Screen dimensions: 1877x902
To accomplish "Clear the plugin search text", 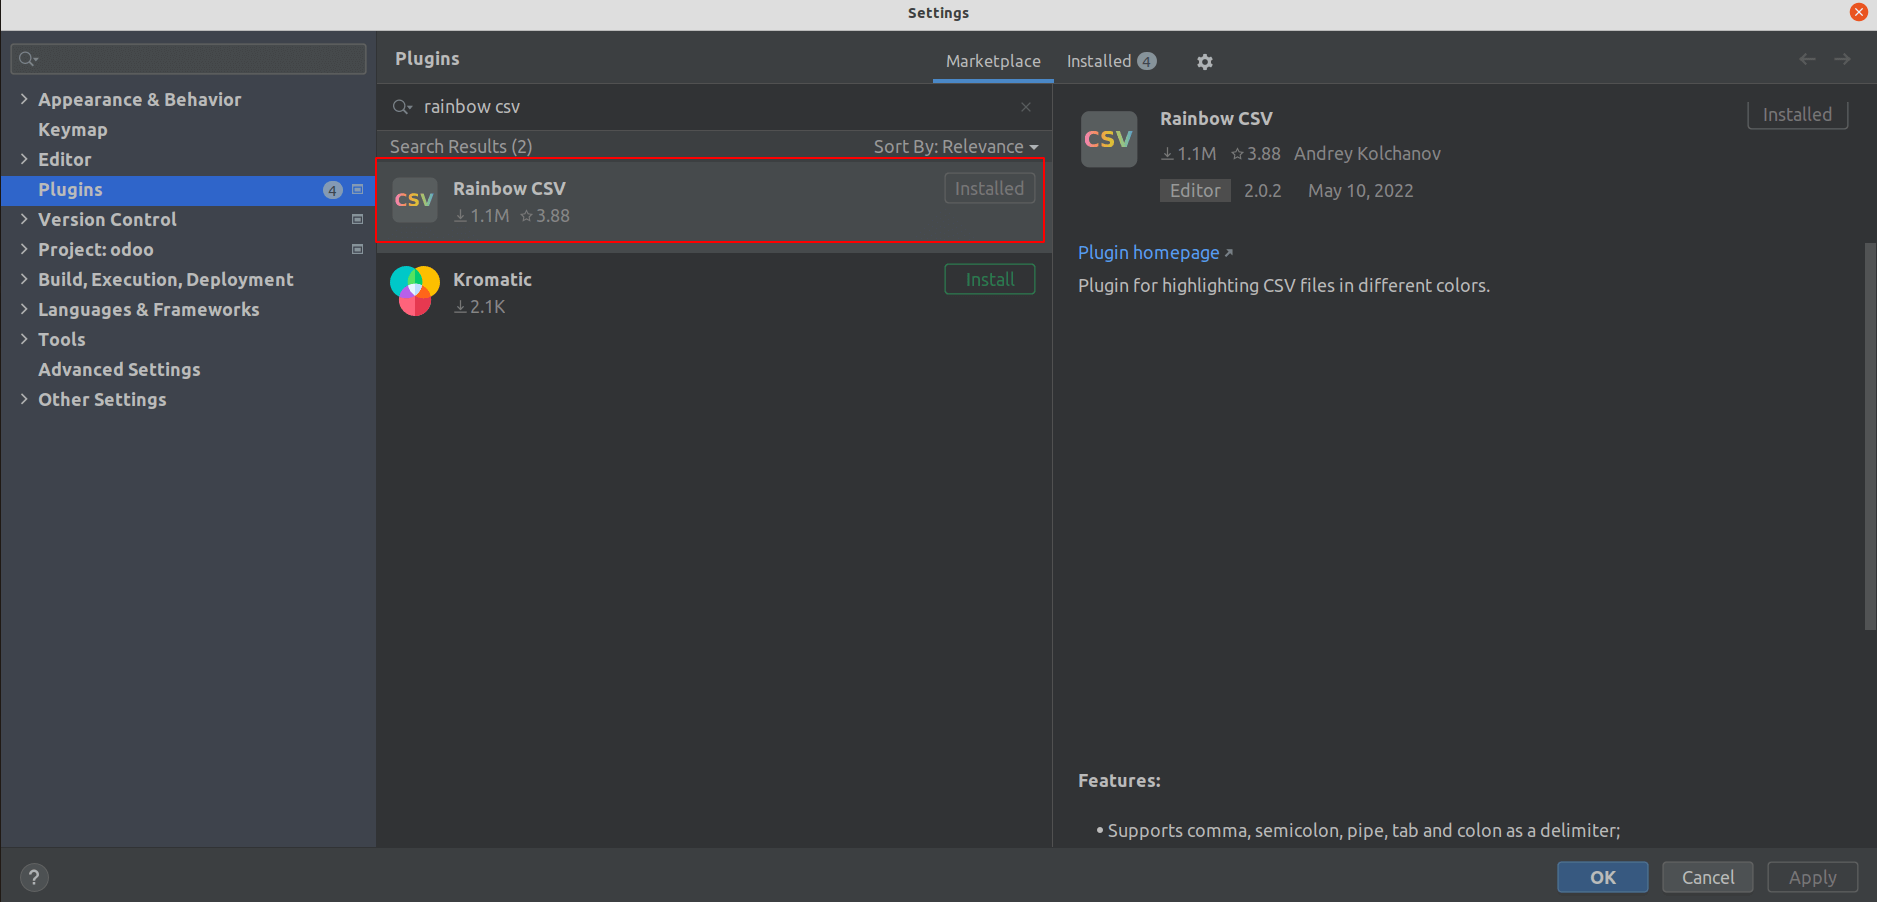I will point(1026,107).
